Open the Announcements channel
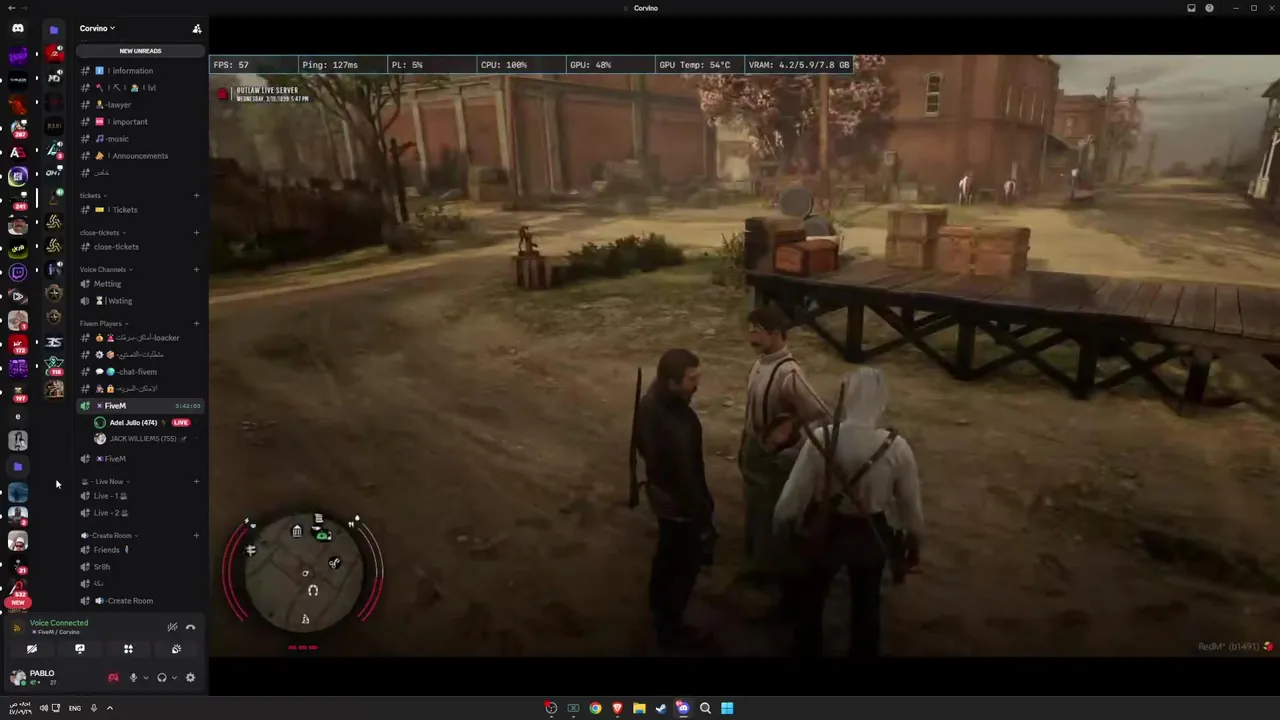The width and height of the screenshot is (1280, 720). (x=140, y=156)
